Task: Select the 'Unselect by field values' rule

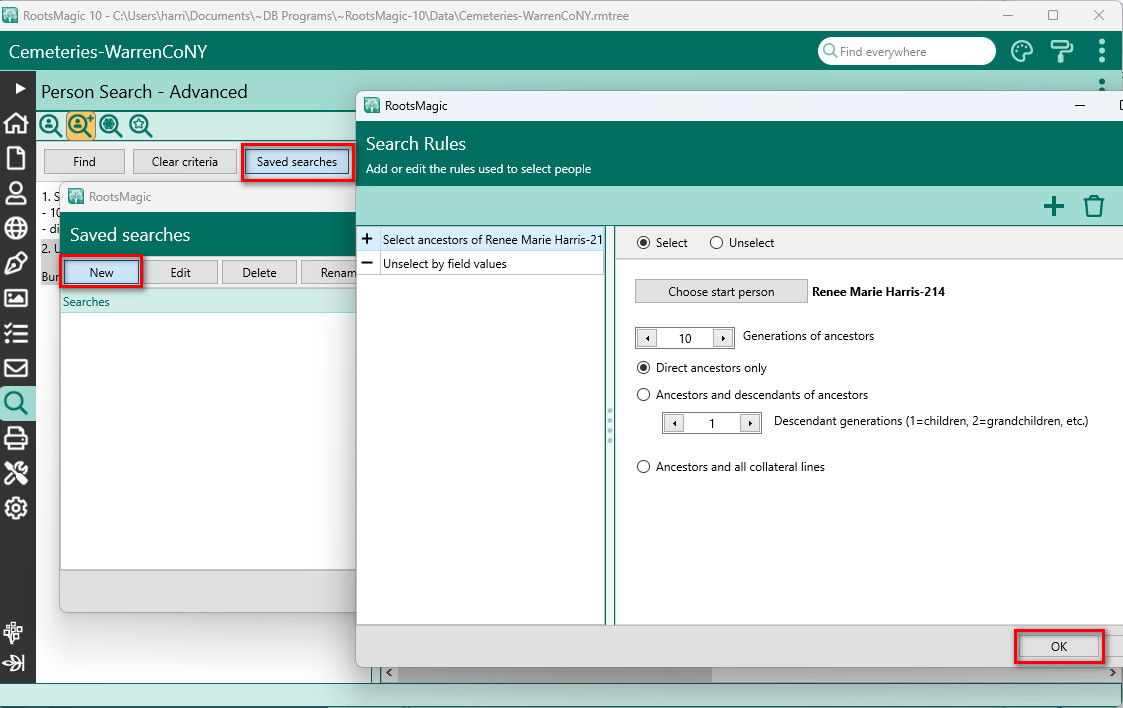Action: click(481, 263)
